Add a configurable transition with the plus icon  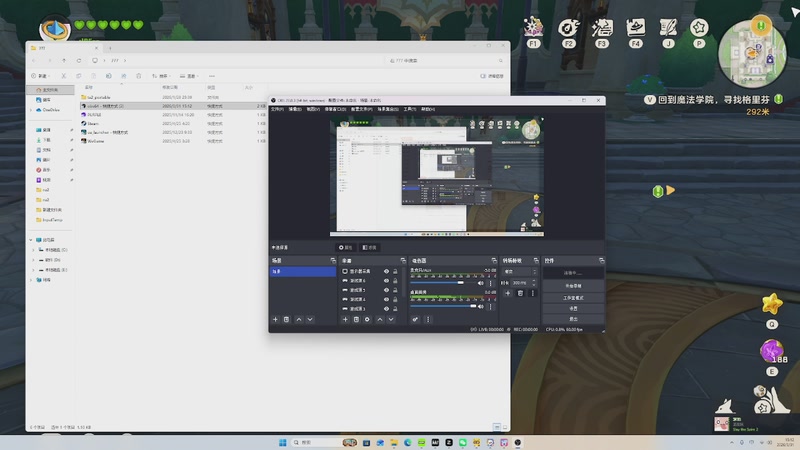coord(508,293)
